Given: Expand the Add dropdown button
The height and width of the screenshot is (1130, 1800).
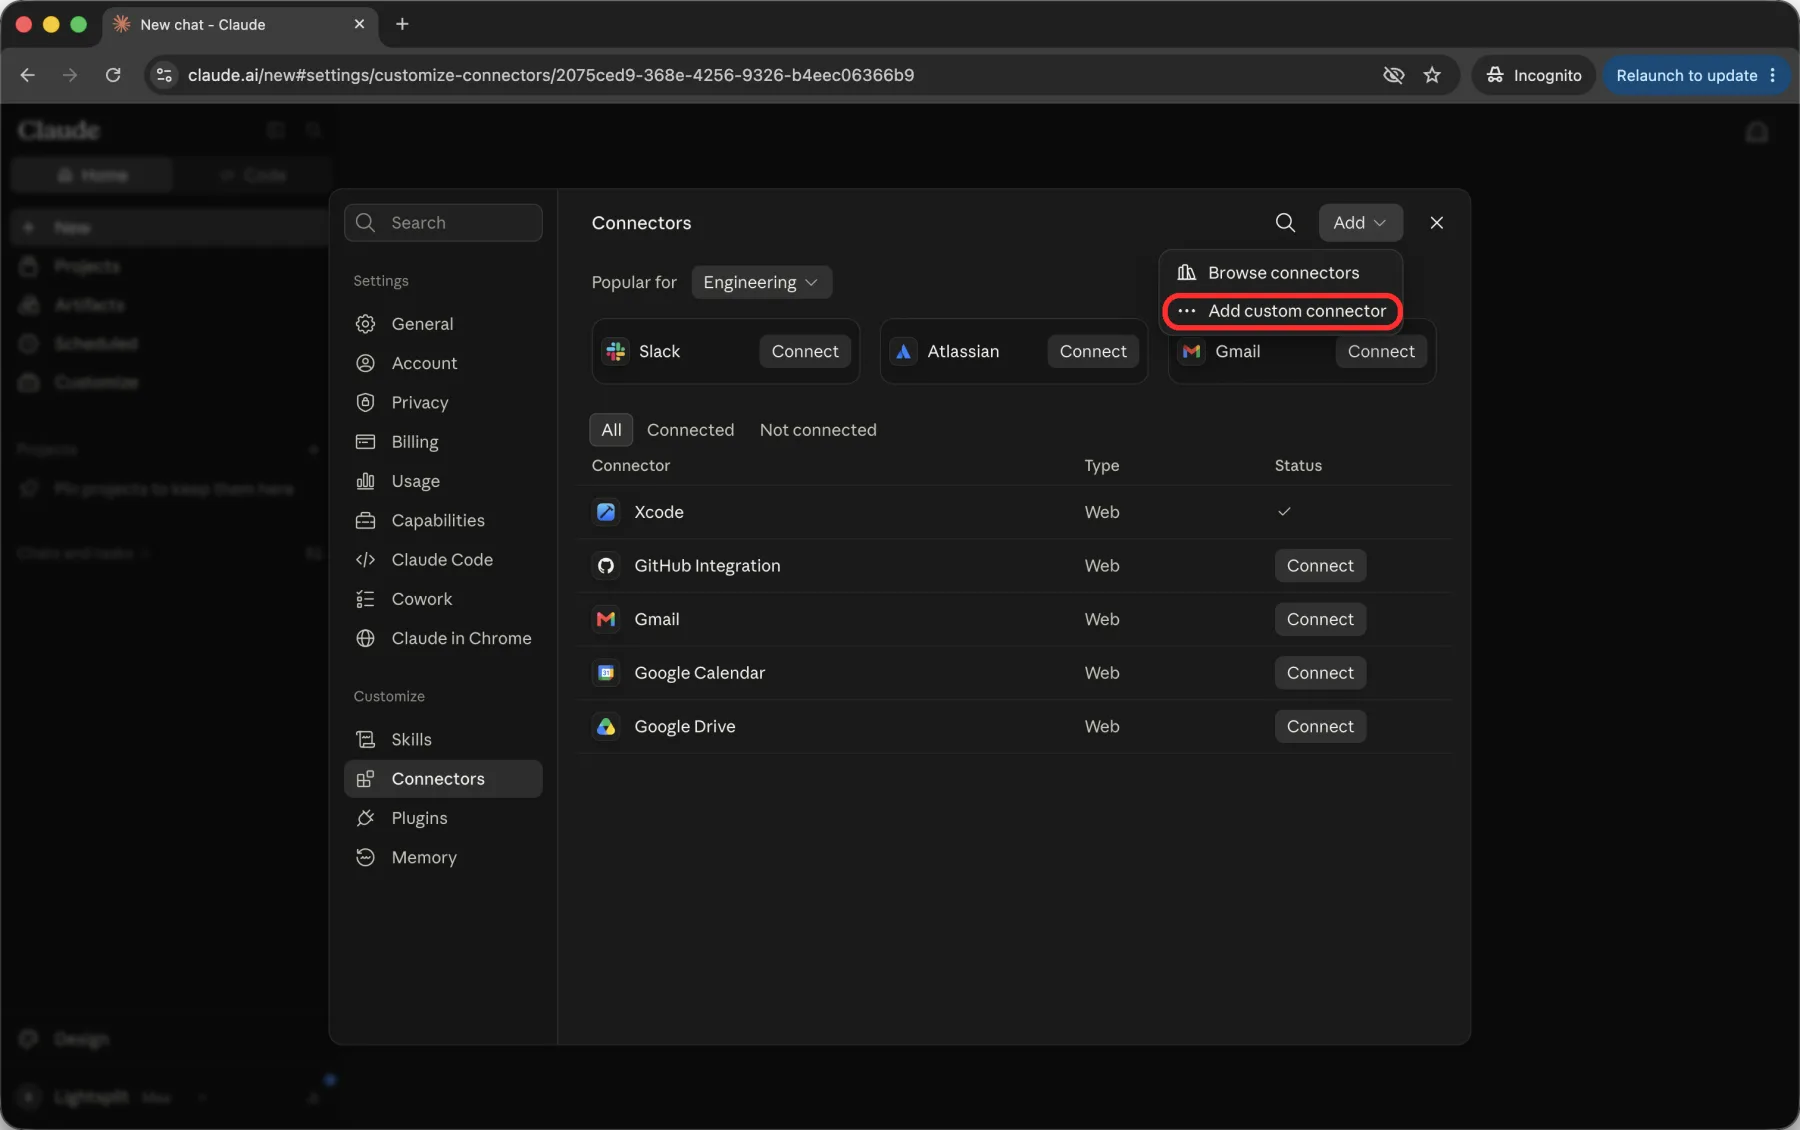Looking at the screenshot, I should coord(1360,223).
